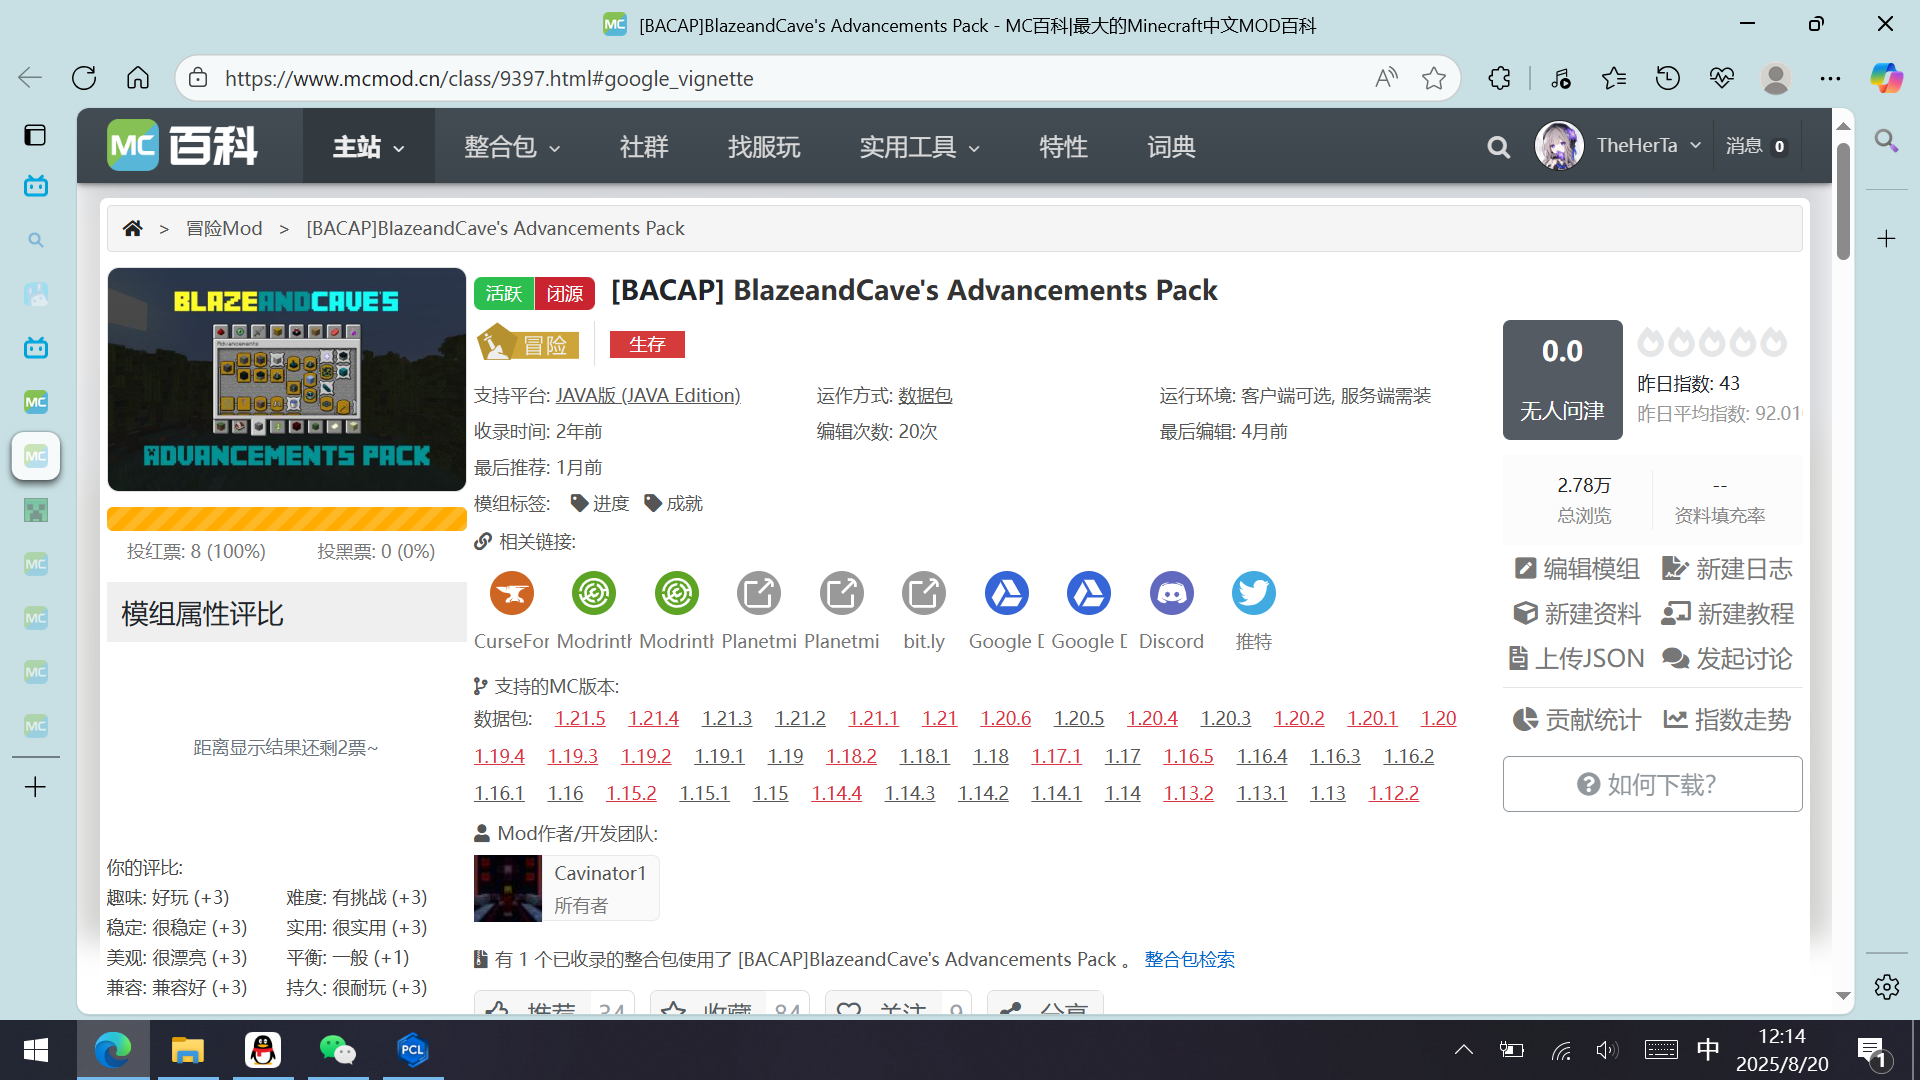Click the MC百科 site logo

183,146
